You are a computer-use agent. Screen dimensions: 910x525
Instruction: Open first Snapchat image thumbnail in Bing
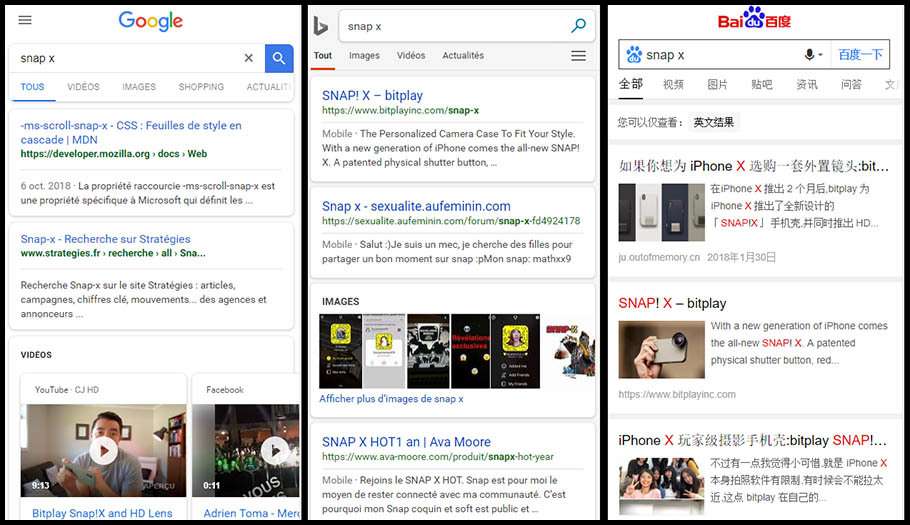point(341,351)
